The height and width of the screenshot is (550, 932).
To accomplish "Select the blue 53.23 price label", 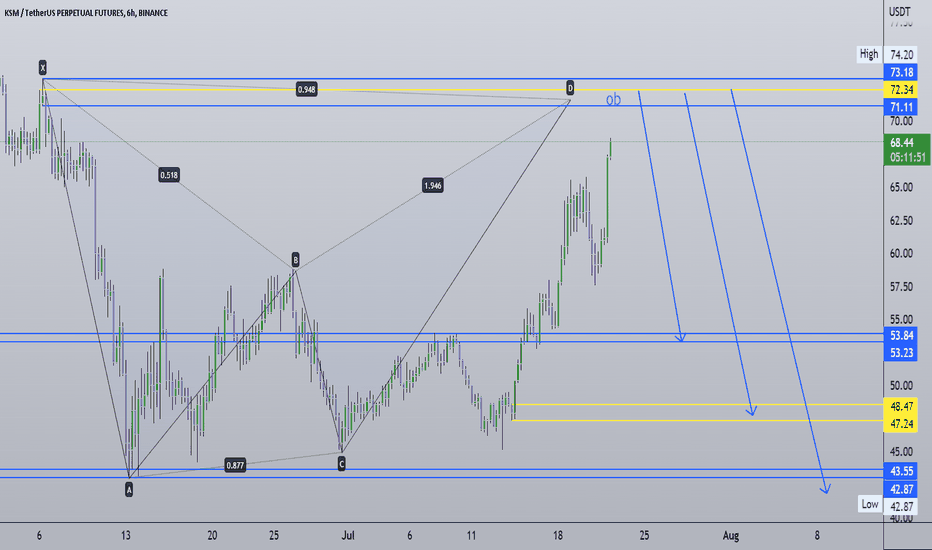I will pyautogui.click(x=901, y=352).
